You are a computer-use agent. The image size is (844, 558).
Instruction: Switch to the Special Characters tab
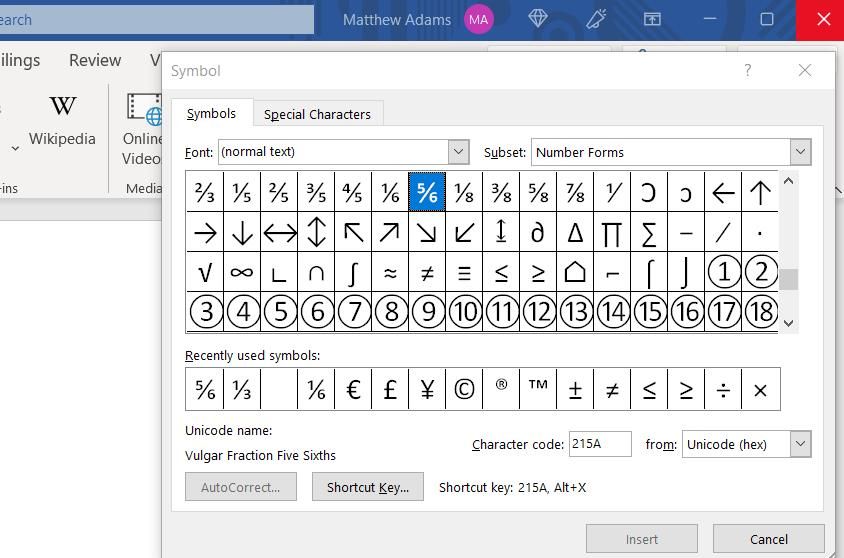pos(318,114)
